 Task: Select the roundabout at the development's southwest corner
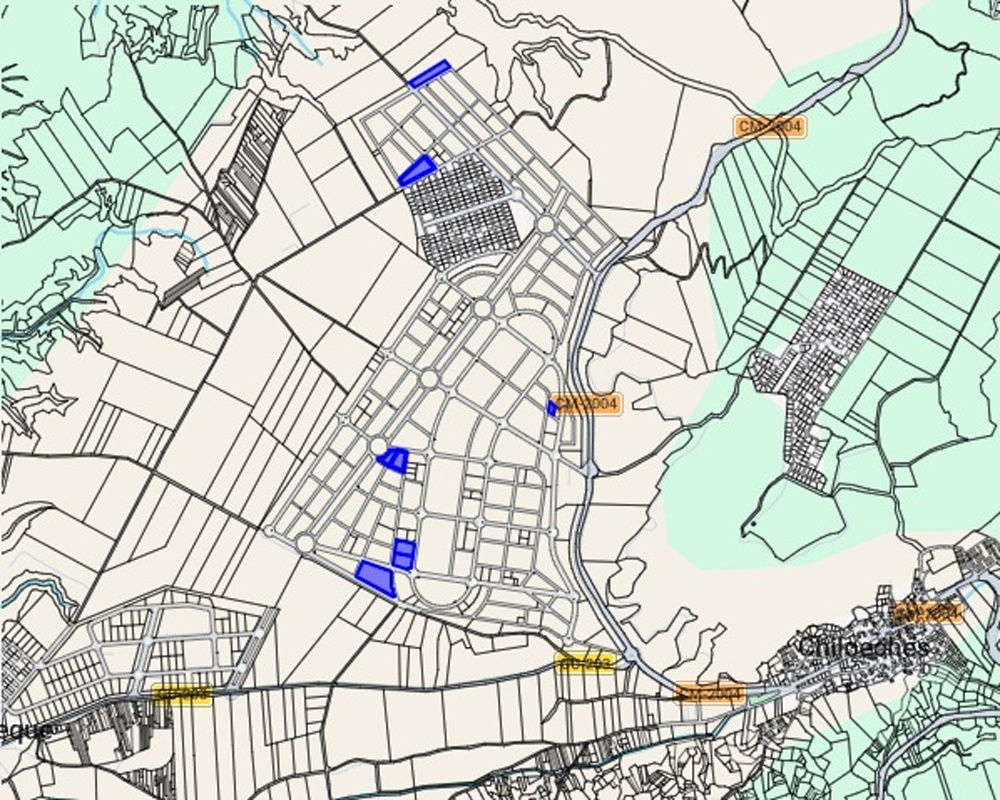click(304, 541)
